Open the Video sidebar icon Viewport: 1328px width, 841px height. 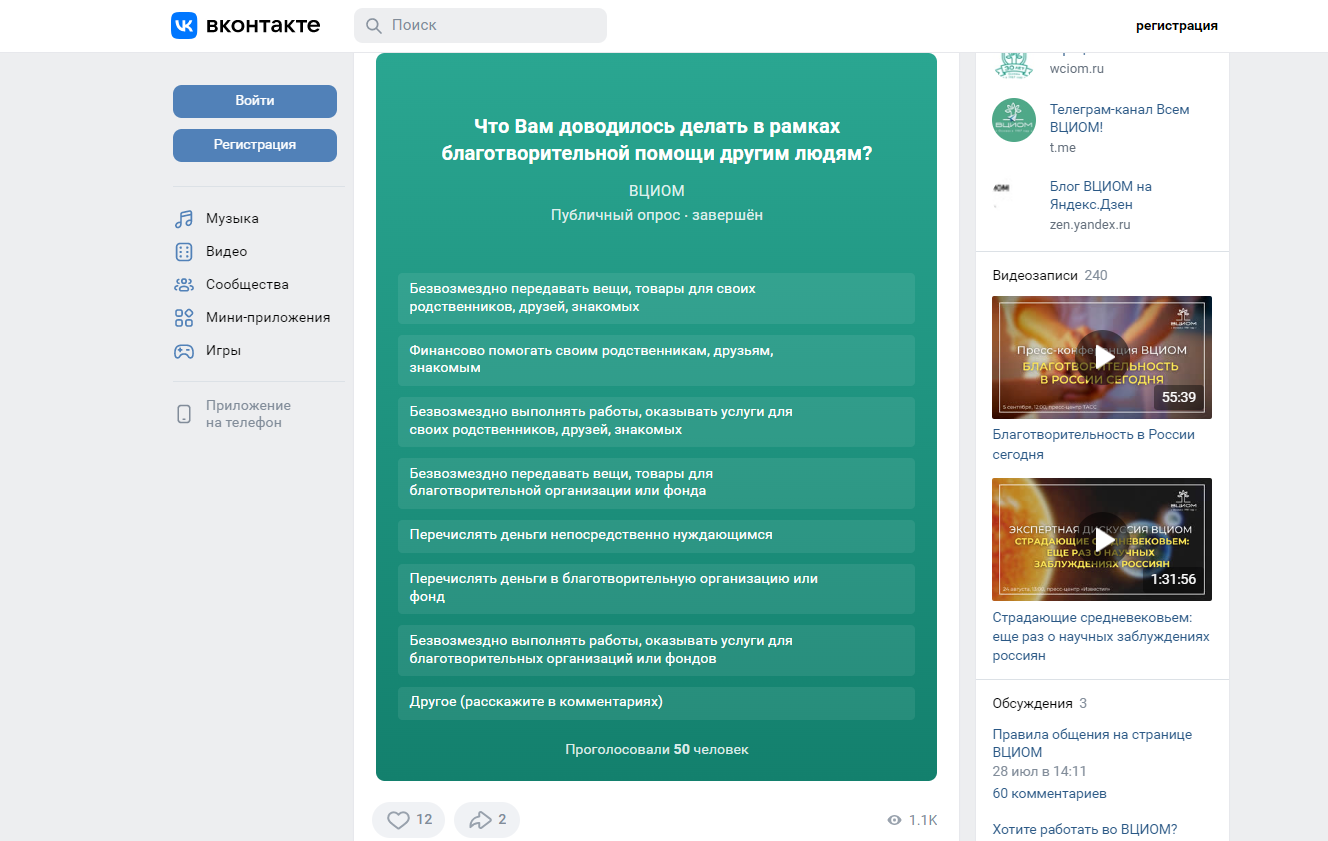[x=184, y=252]
